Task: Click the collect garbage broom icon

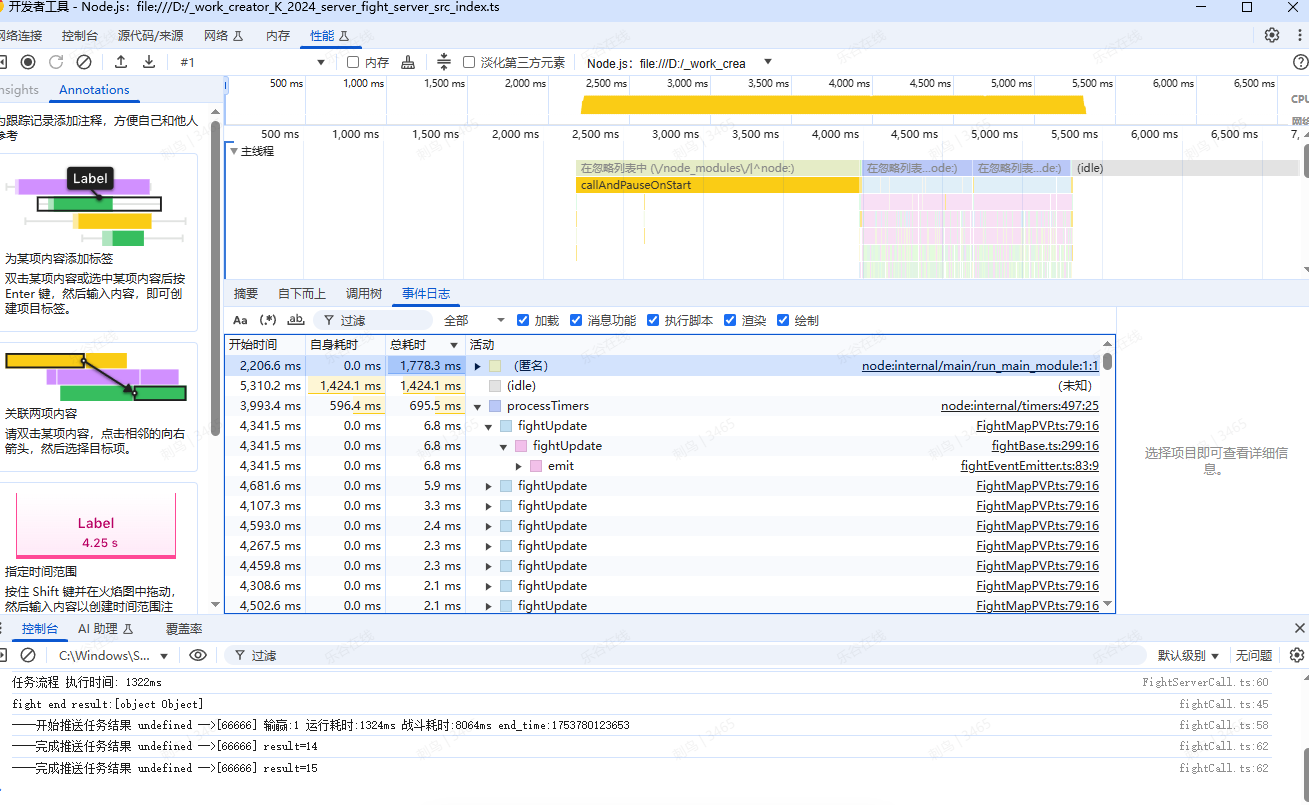Action: click(x=408, y=62)
